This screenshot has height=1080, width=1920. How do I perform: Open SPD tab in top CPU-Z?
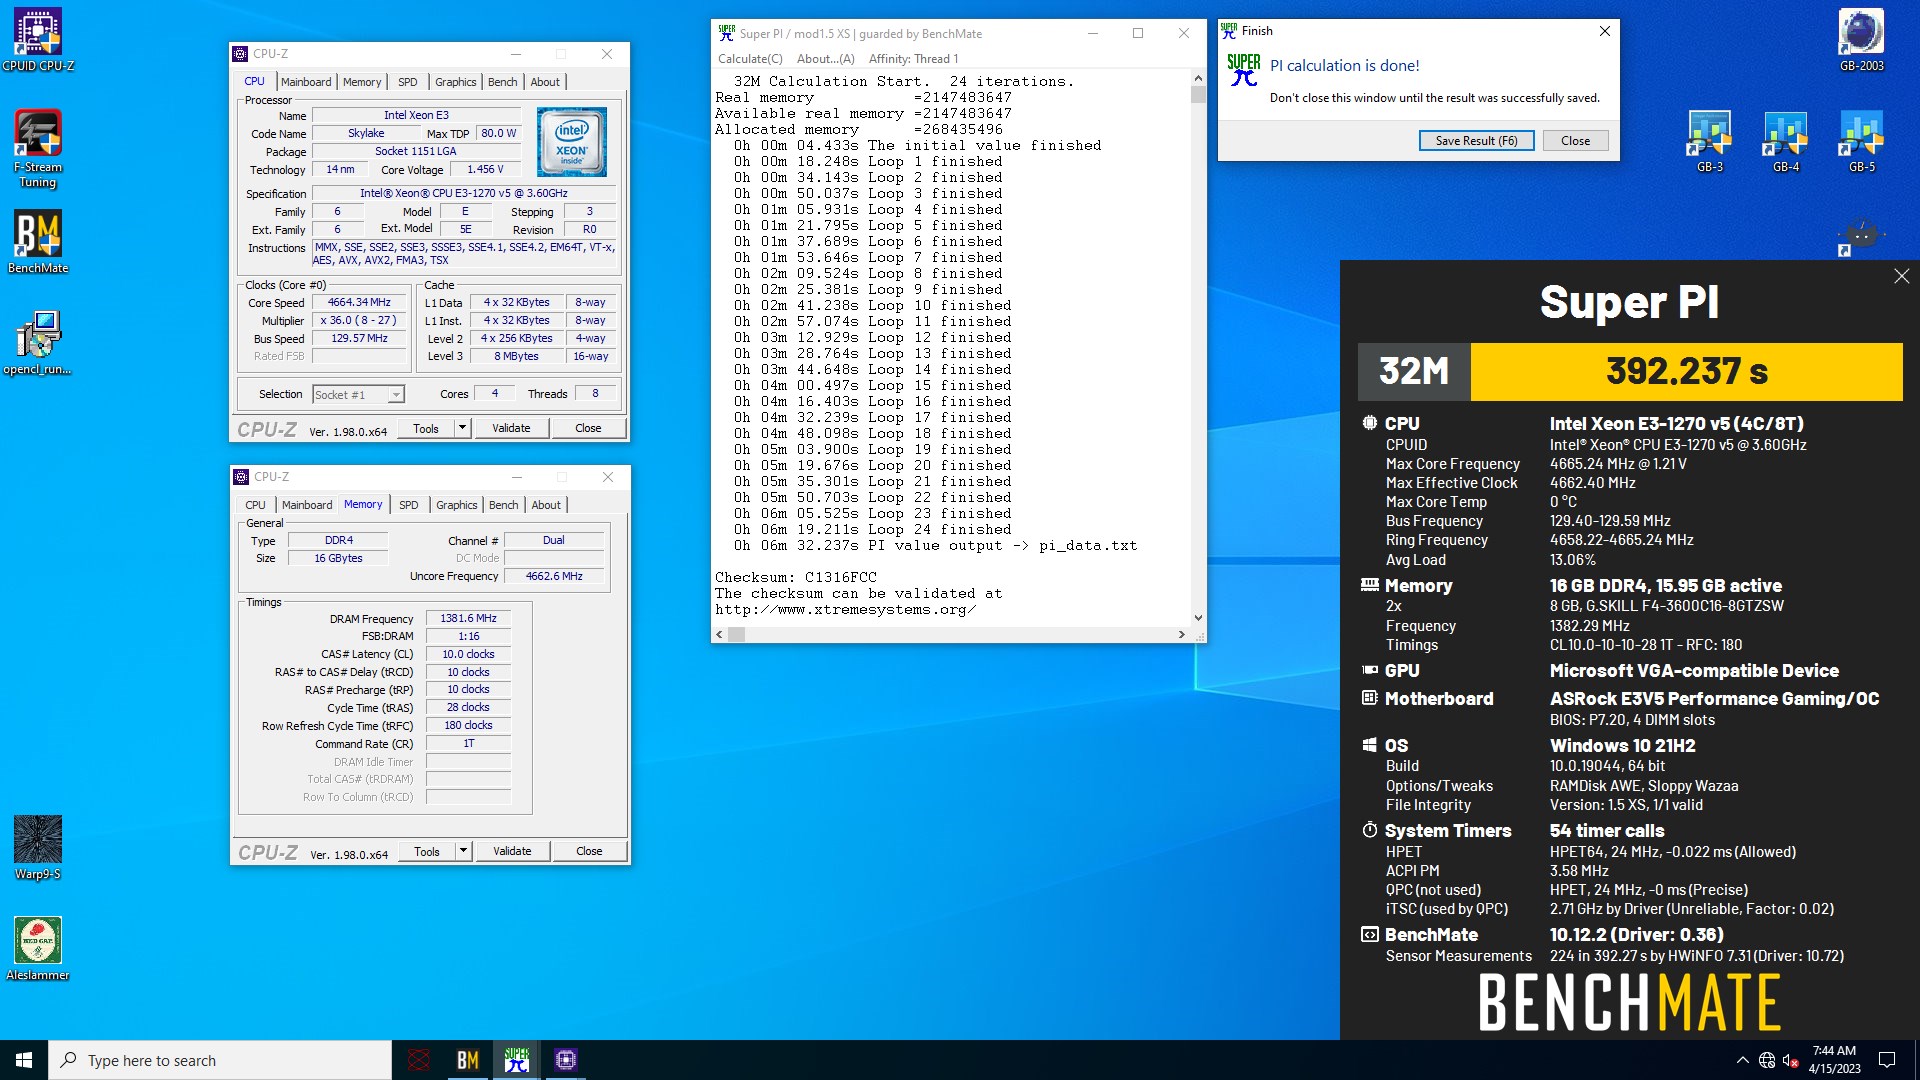tap(408, 82)
